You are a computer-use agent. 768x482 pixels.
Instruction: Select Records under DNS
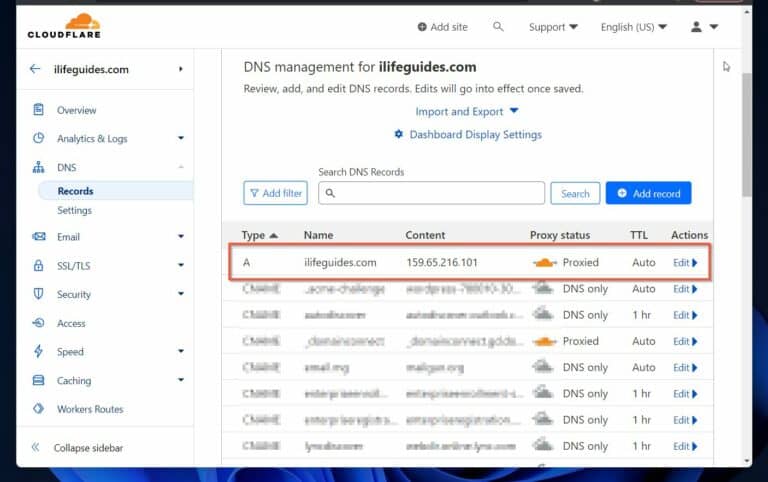point(75,191)
